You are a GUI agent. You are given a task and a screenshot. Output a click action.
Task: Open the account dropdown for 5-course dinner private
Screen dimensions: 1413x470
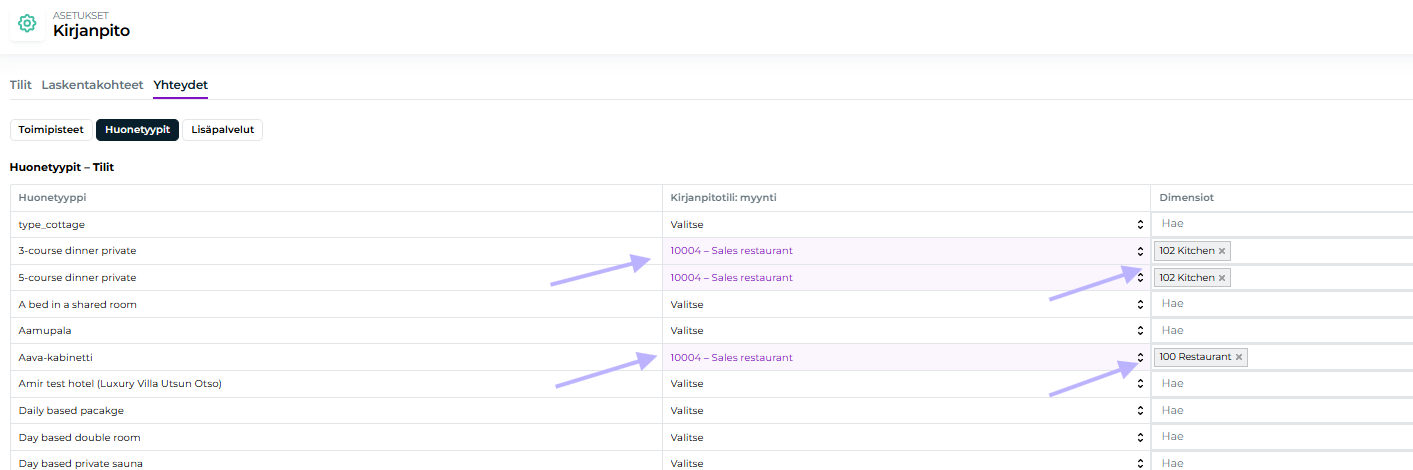[x=906, y=278]
